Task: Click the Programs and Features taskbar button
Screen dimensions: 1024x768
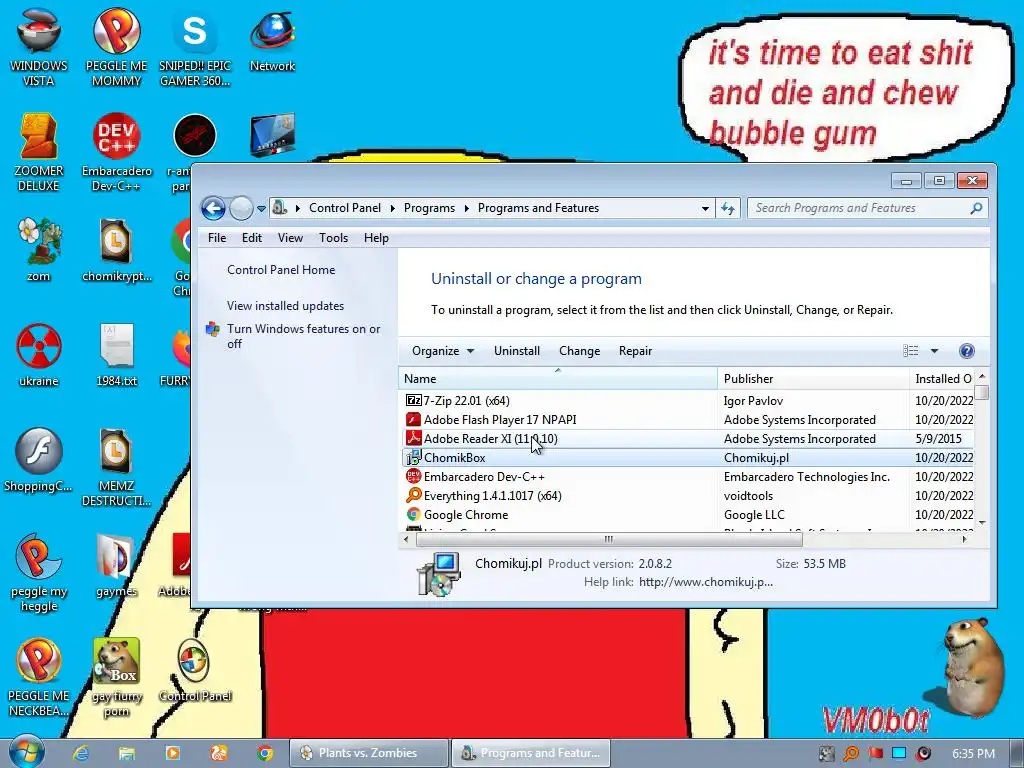Action: 531,753
